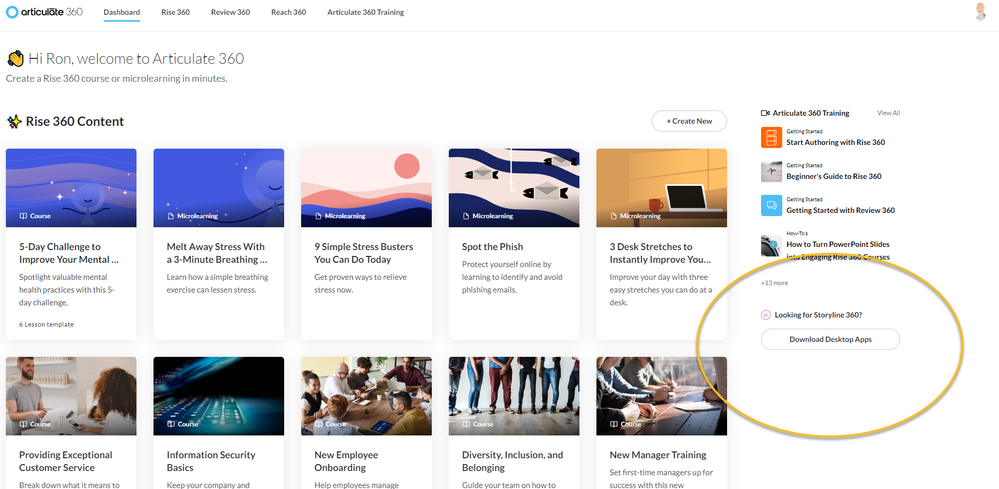Click Course badge icon on Diversity card
The width and height of the screenshot is (999, 489).
click(466, 424)
